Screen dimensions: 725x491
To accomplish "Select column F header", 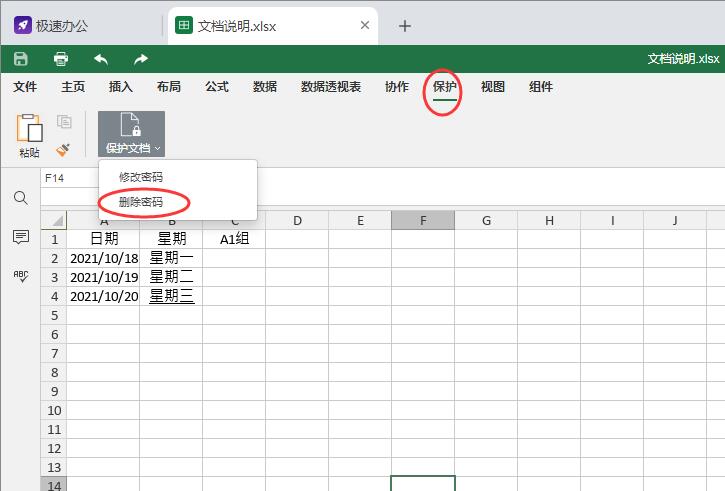I will click(x=423, y=221).
